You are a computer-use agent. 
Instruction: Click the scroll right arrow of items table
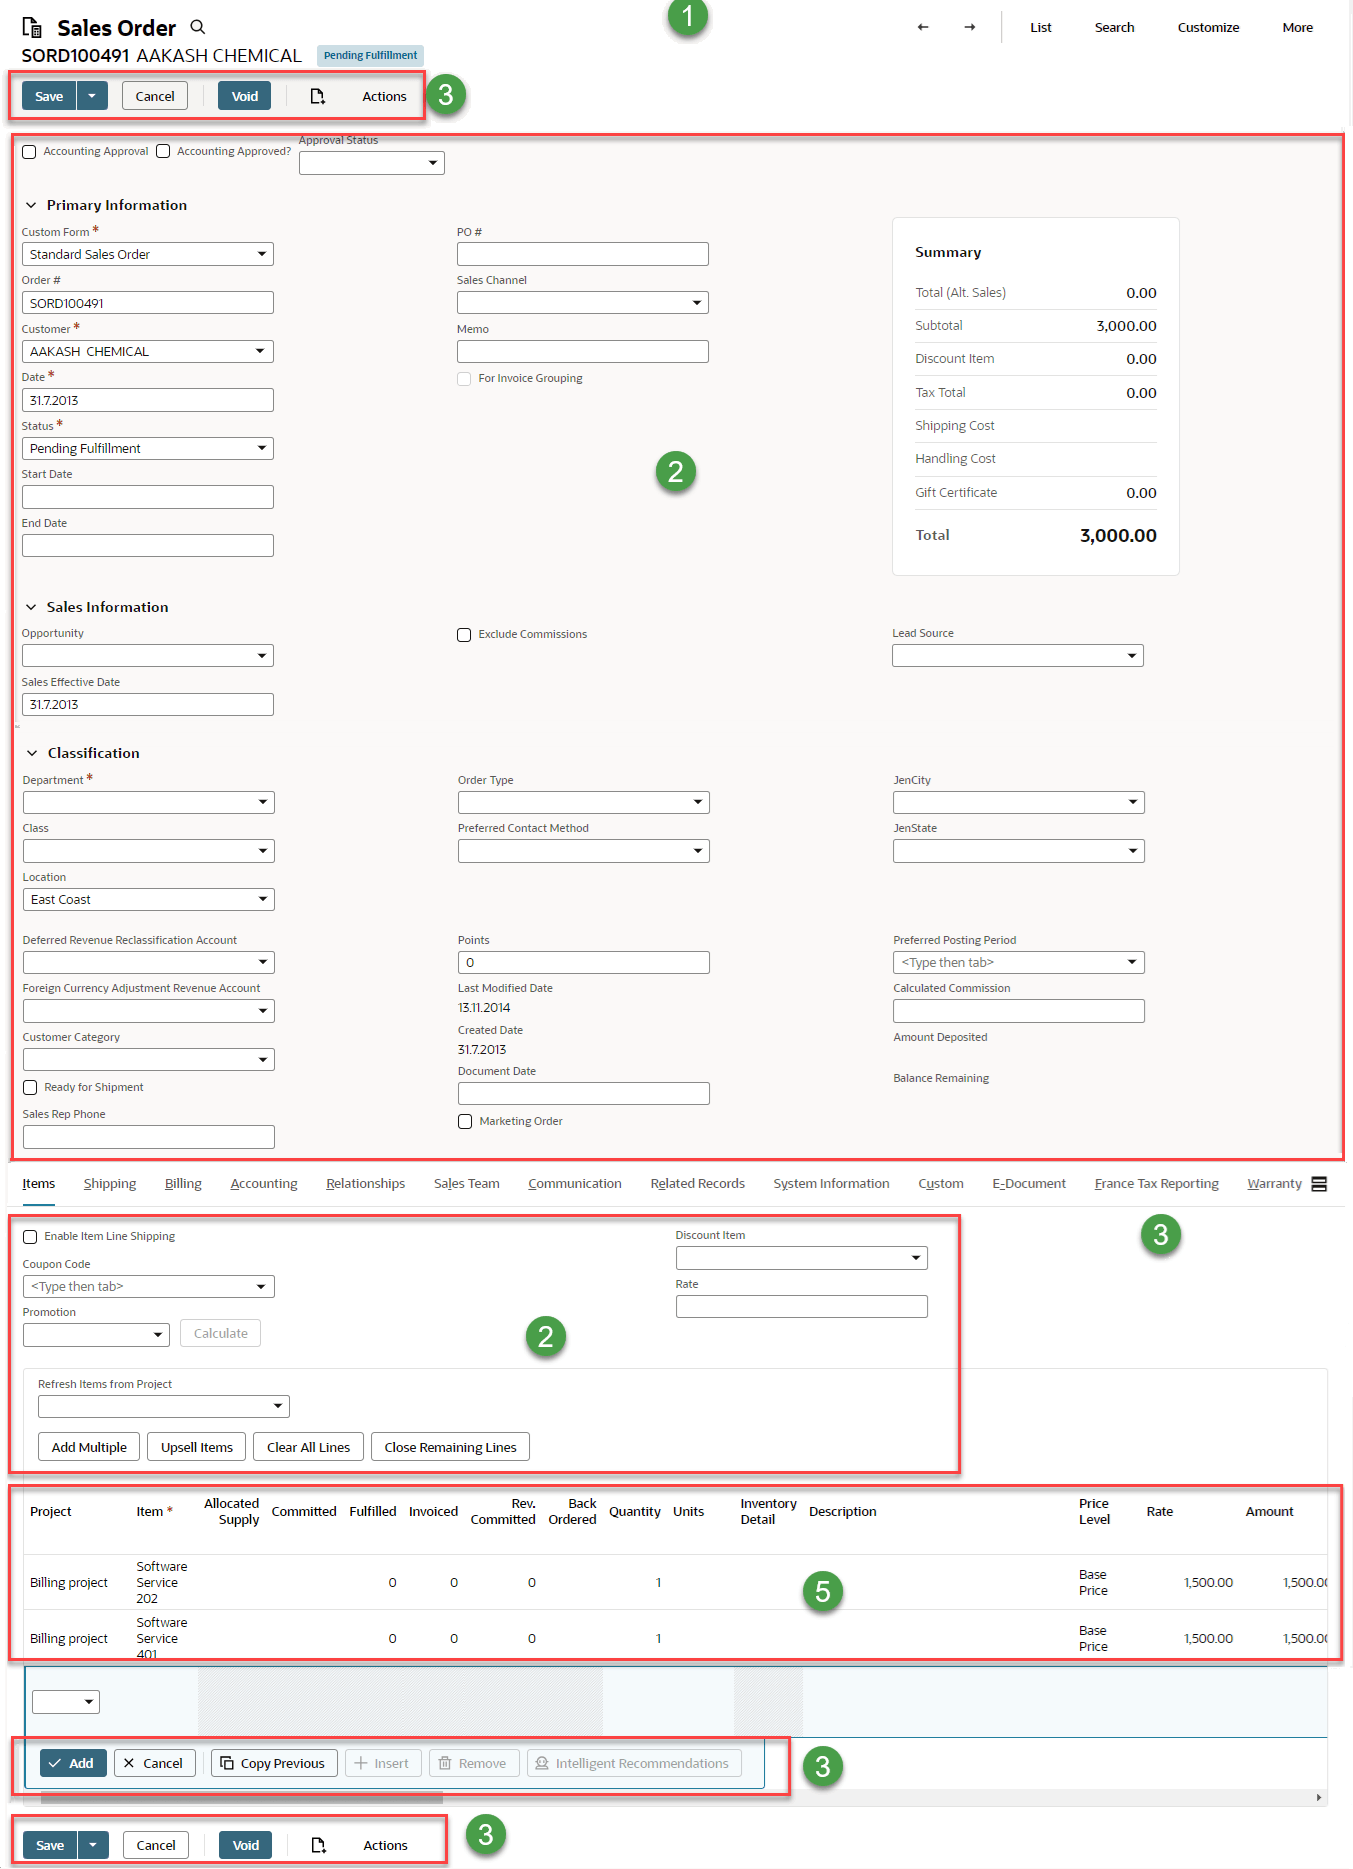(1319, 1798)
